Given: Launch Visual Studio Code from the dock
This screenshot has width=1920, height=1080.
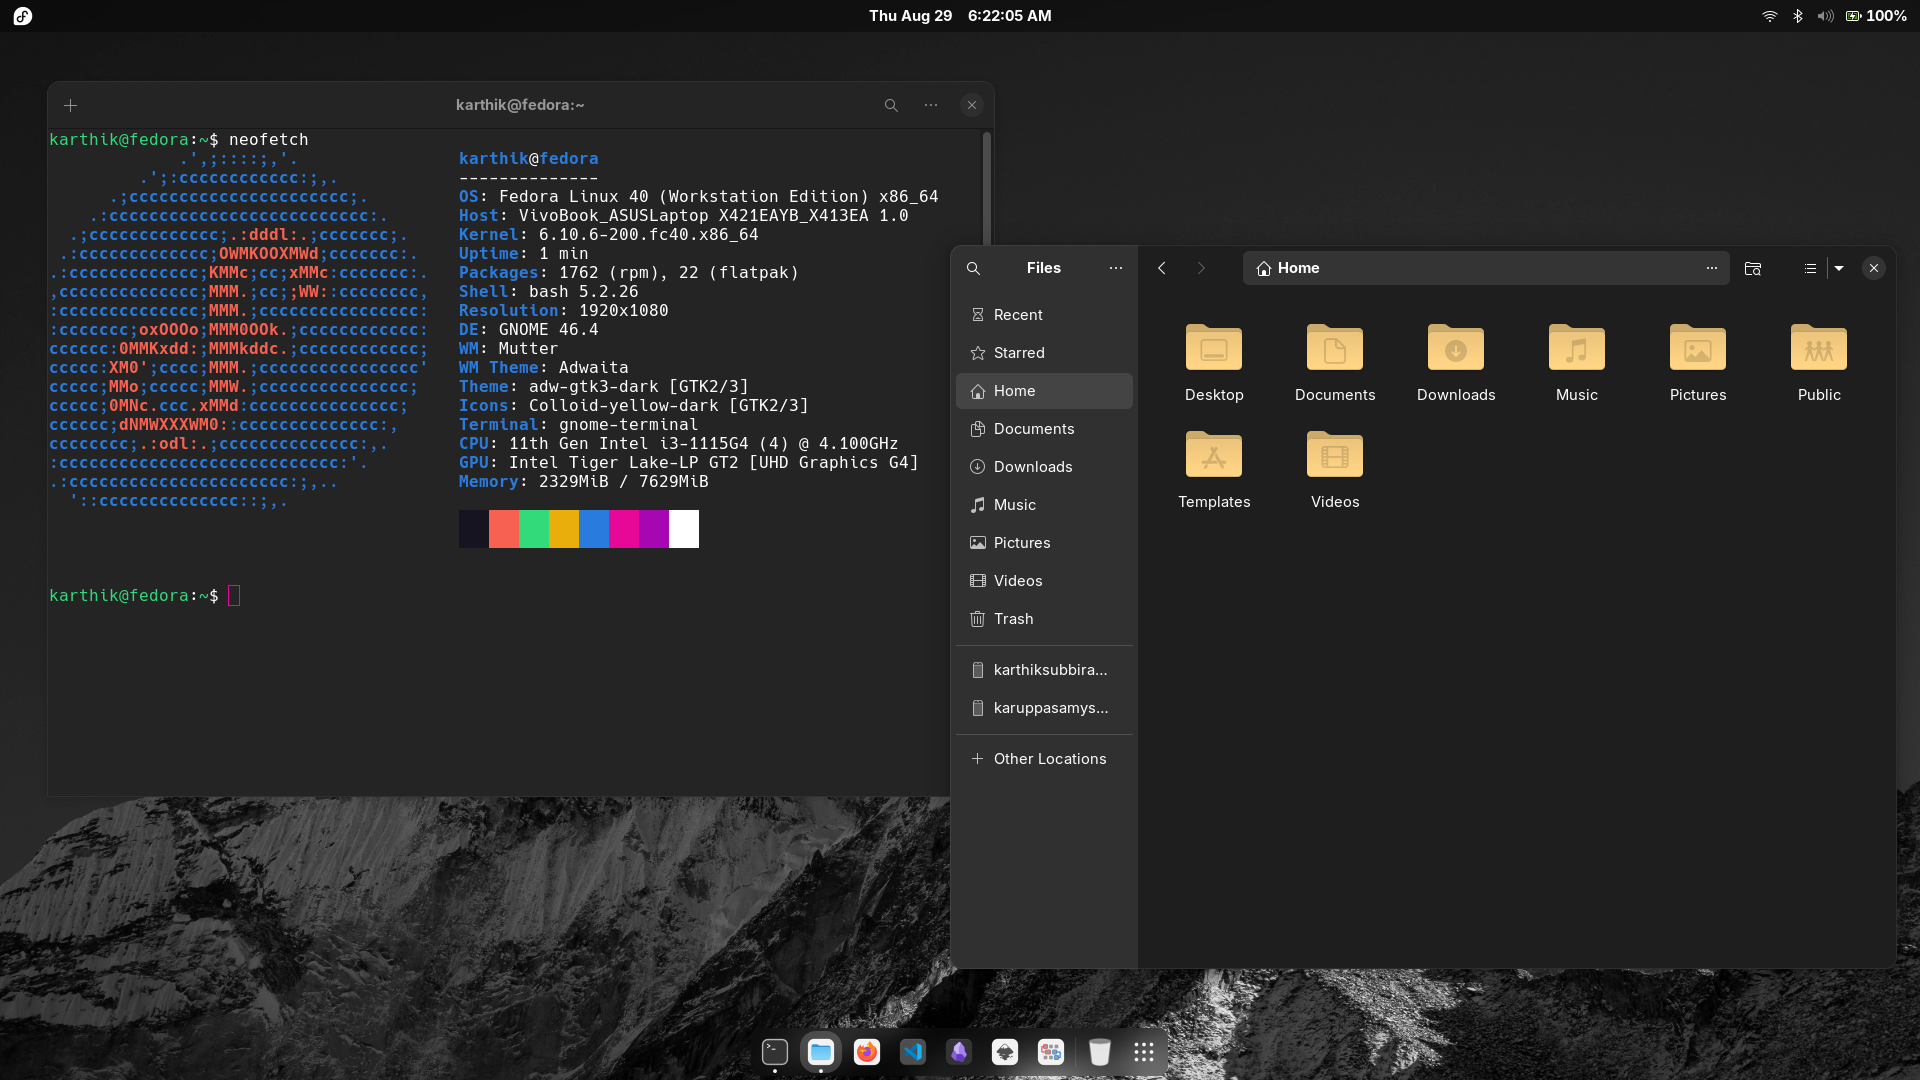Looking at the screenshot, I should pos(913,1052).
